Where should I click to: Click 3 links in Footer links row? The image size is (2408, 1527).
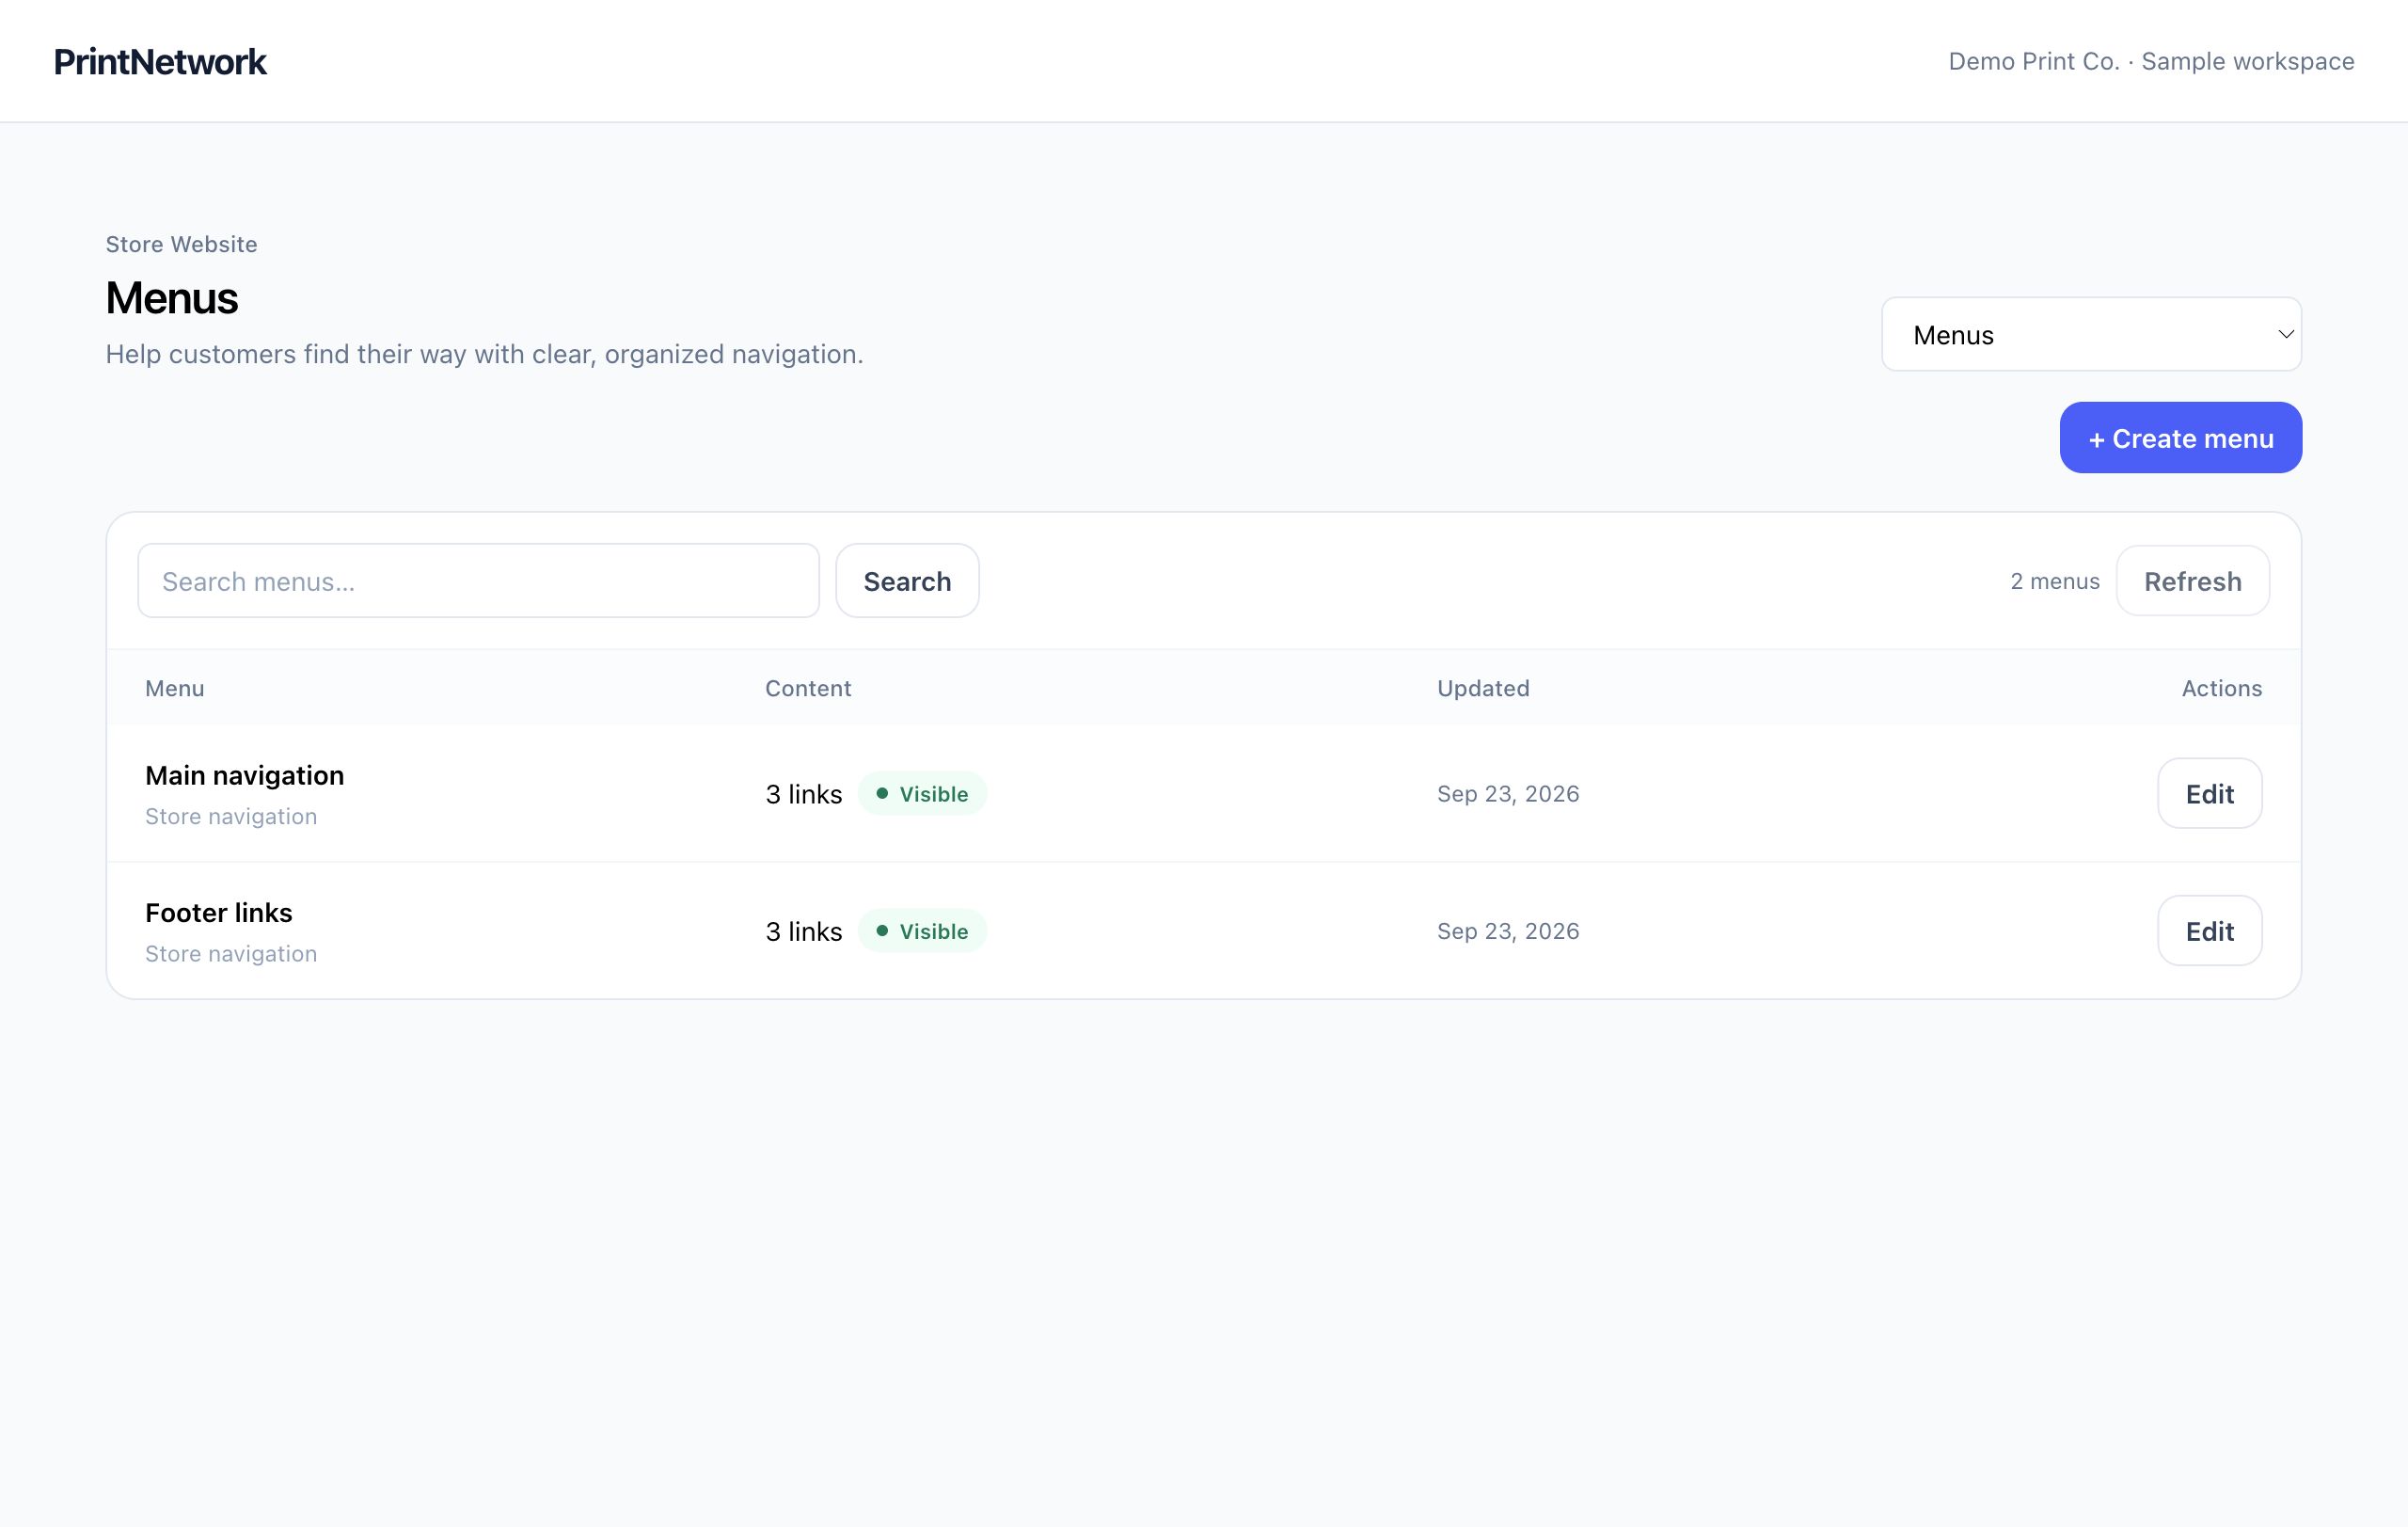click(x=804, y=931)
